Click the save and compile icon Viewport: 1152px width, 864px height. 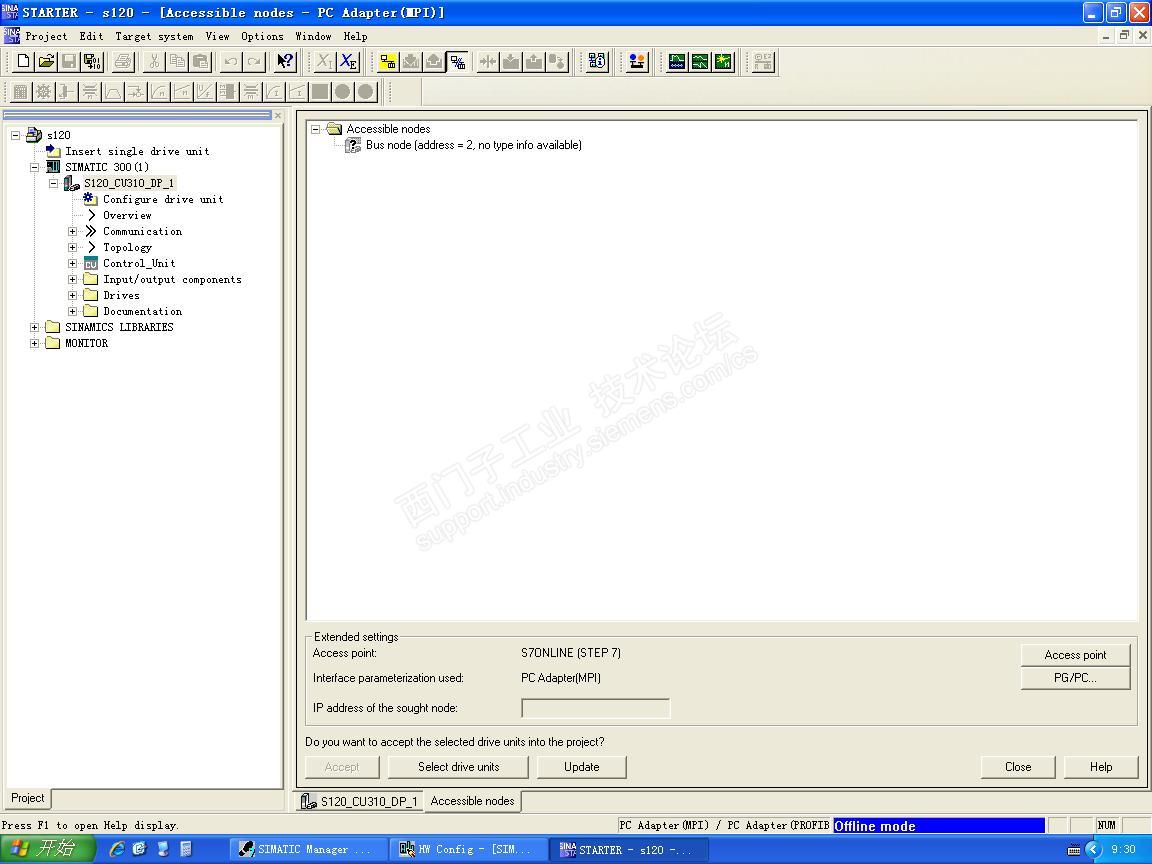click(92, 62)
